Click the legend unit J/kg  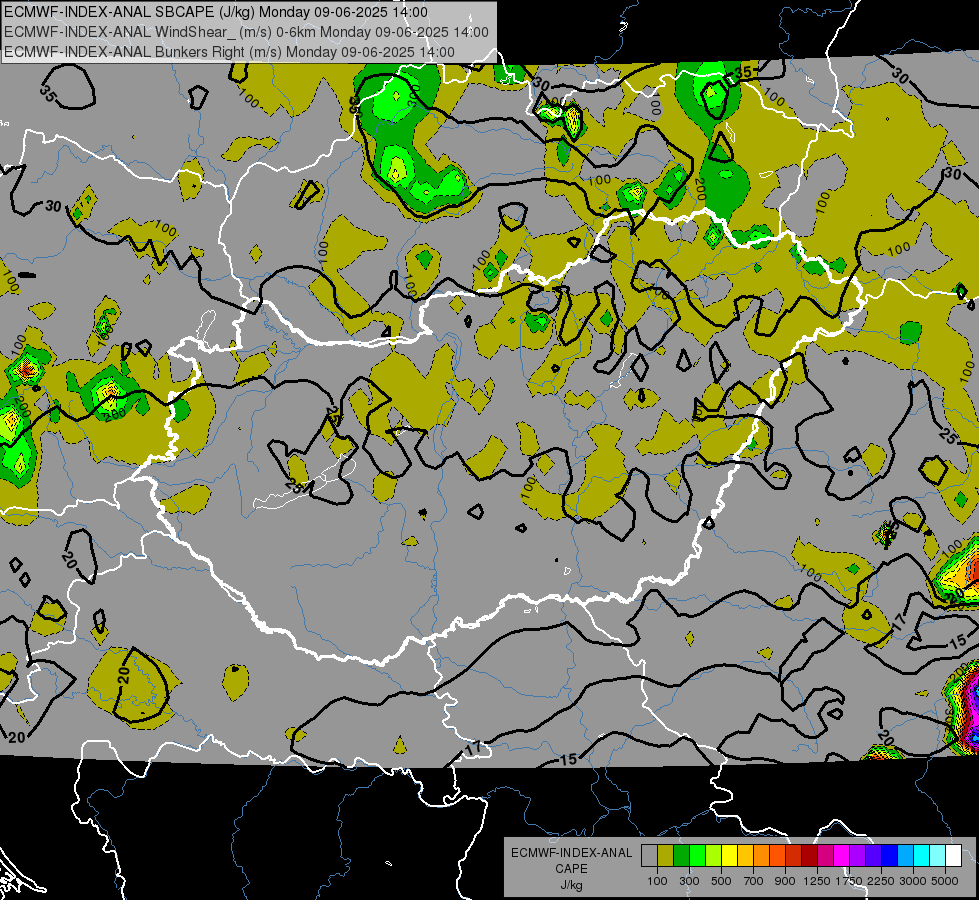click(571, 885)
